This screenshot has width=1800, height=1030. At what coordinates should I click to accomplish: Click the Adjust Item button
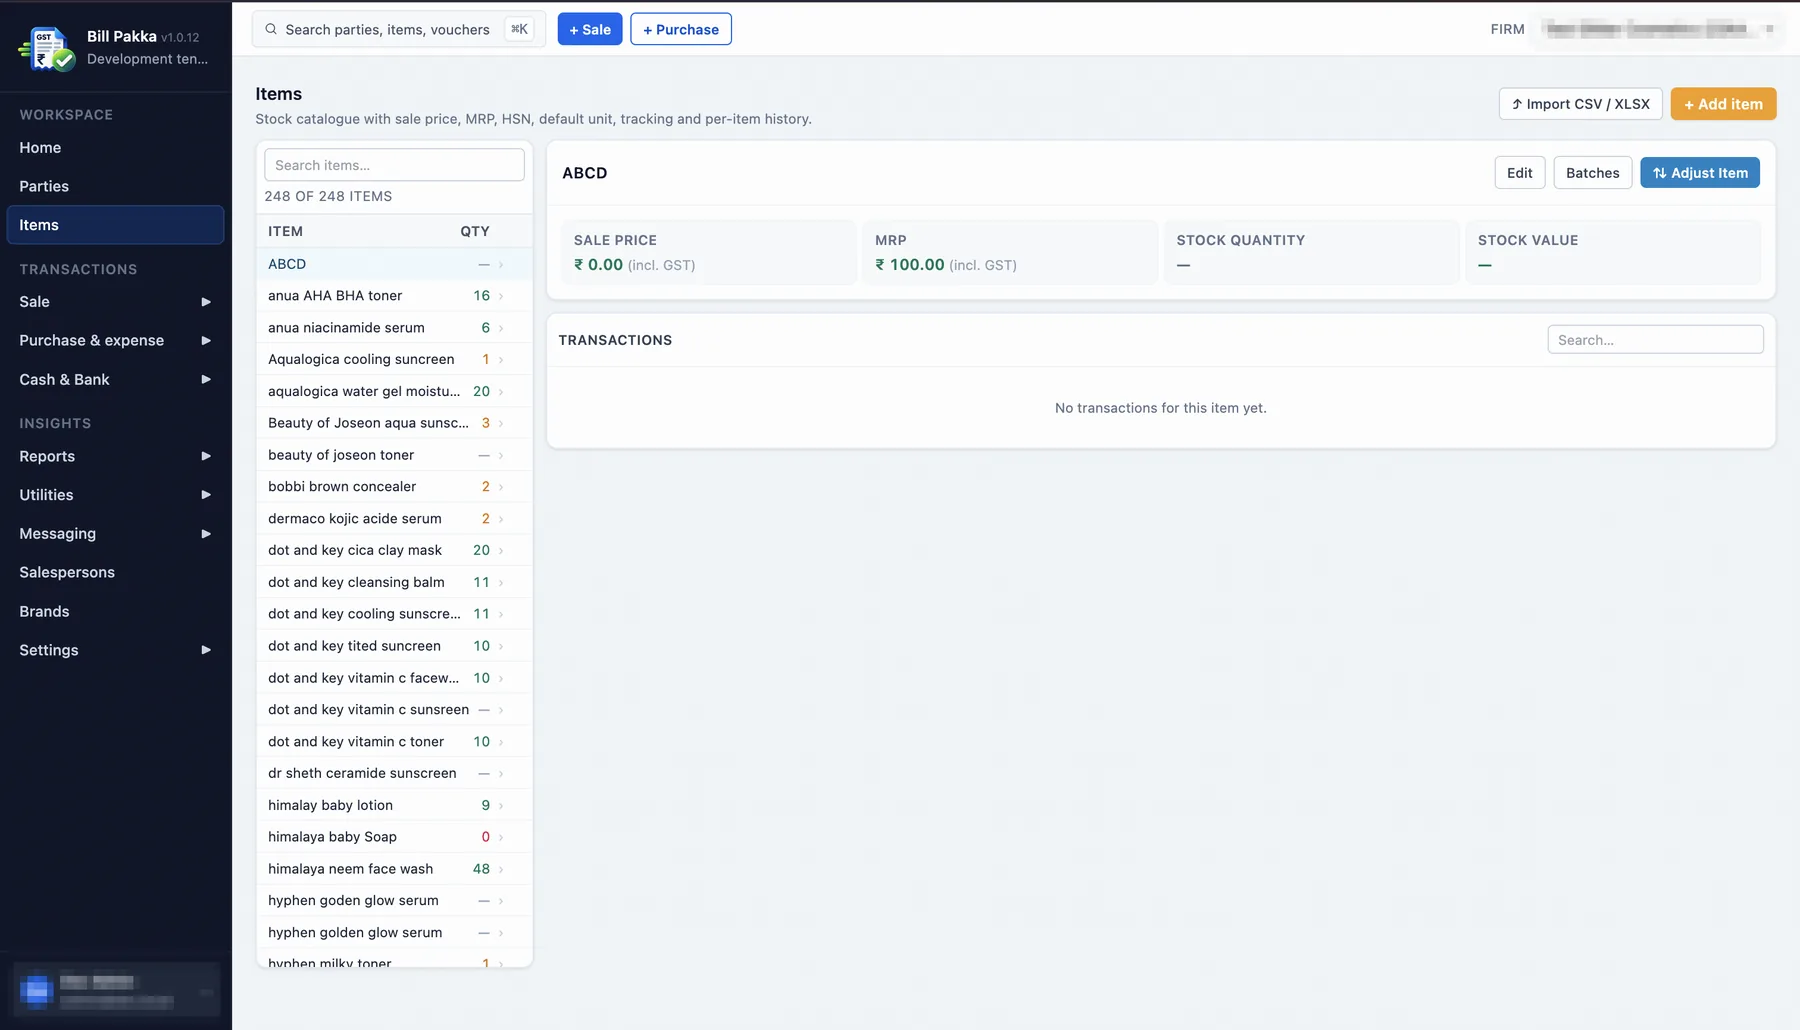[x=1700, y=173]
